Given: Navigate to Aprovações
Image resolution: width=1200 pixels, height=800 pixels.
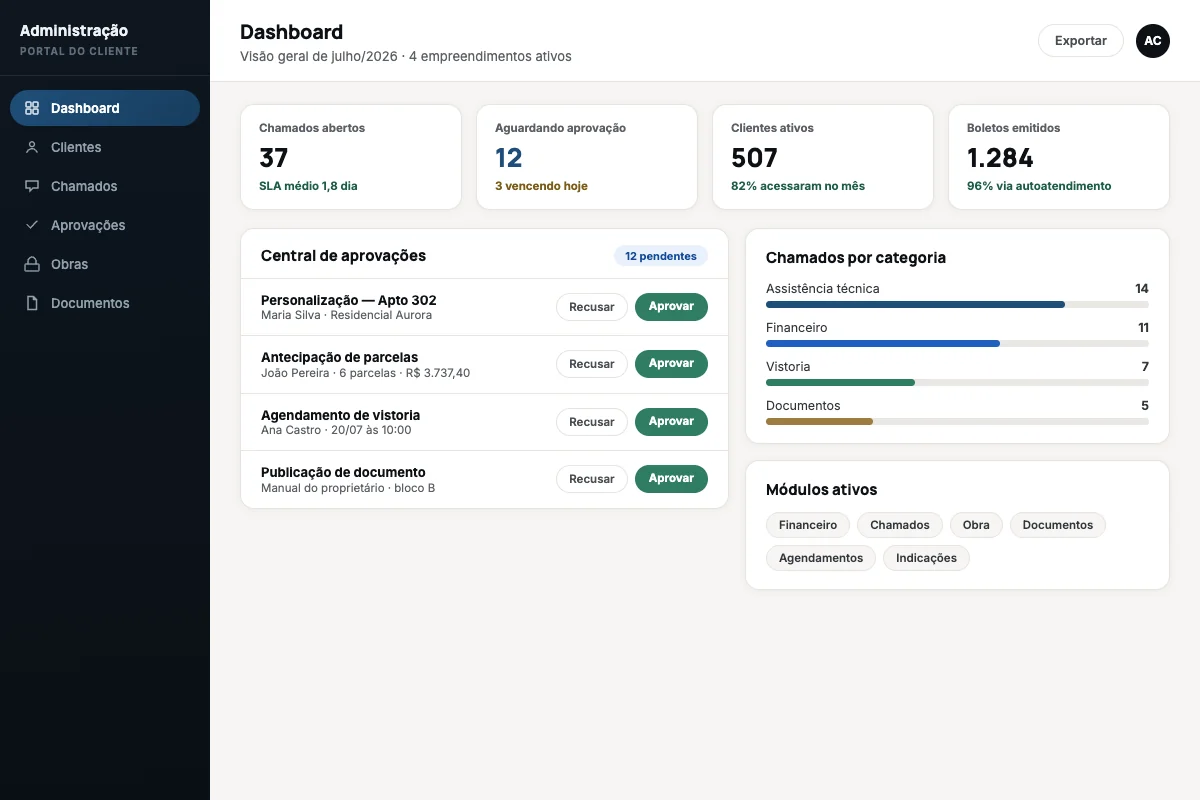Looking at the screenshot, I should pos(105,225).
